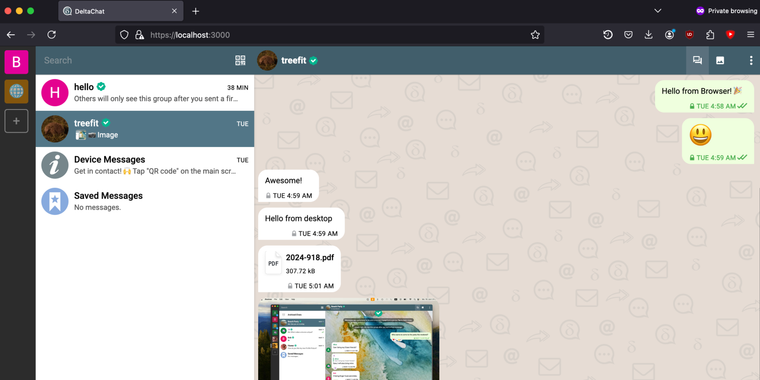Click the PDF file icon
This screenshot has height=380, width=760.
pos(273,263)
